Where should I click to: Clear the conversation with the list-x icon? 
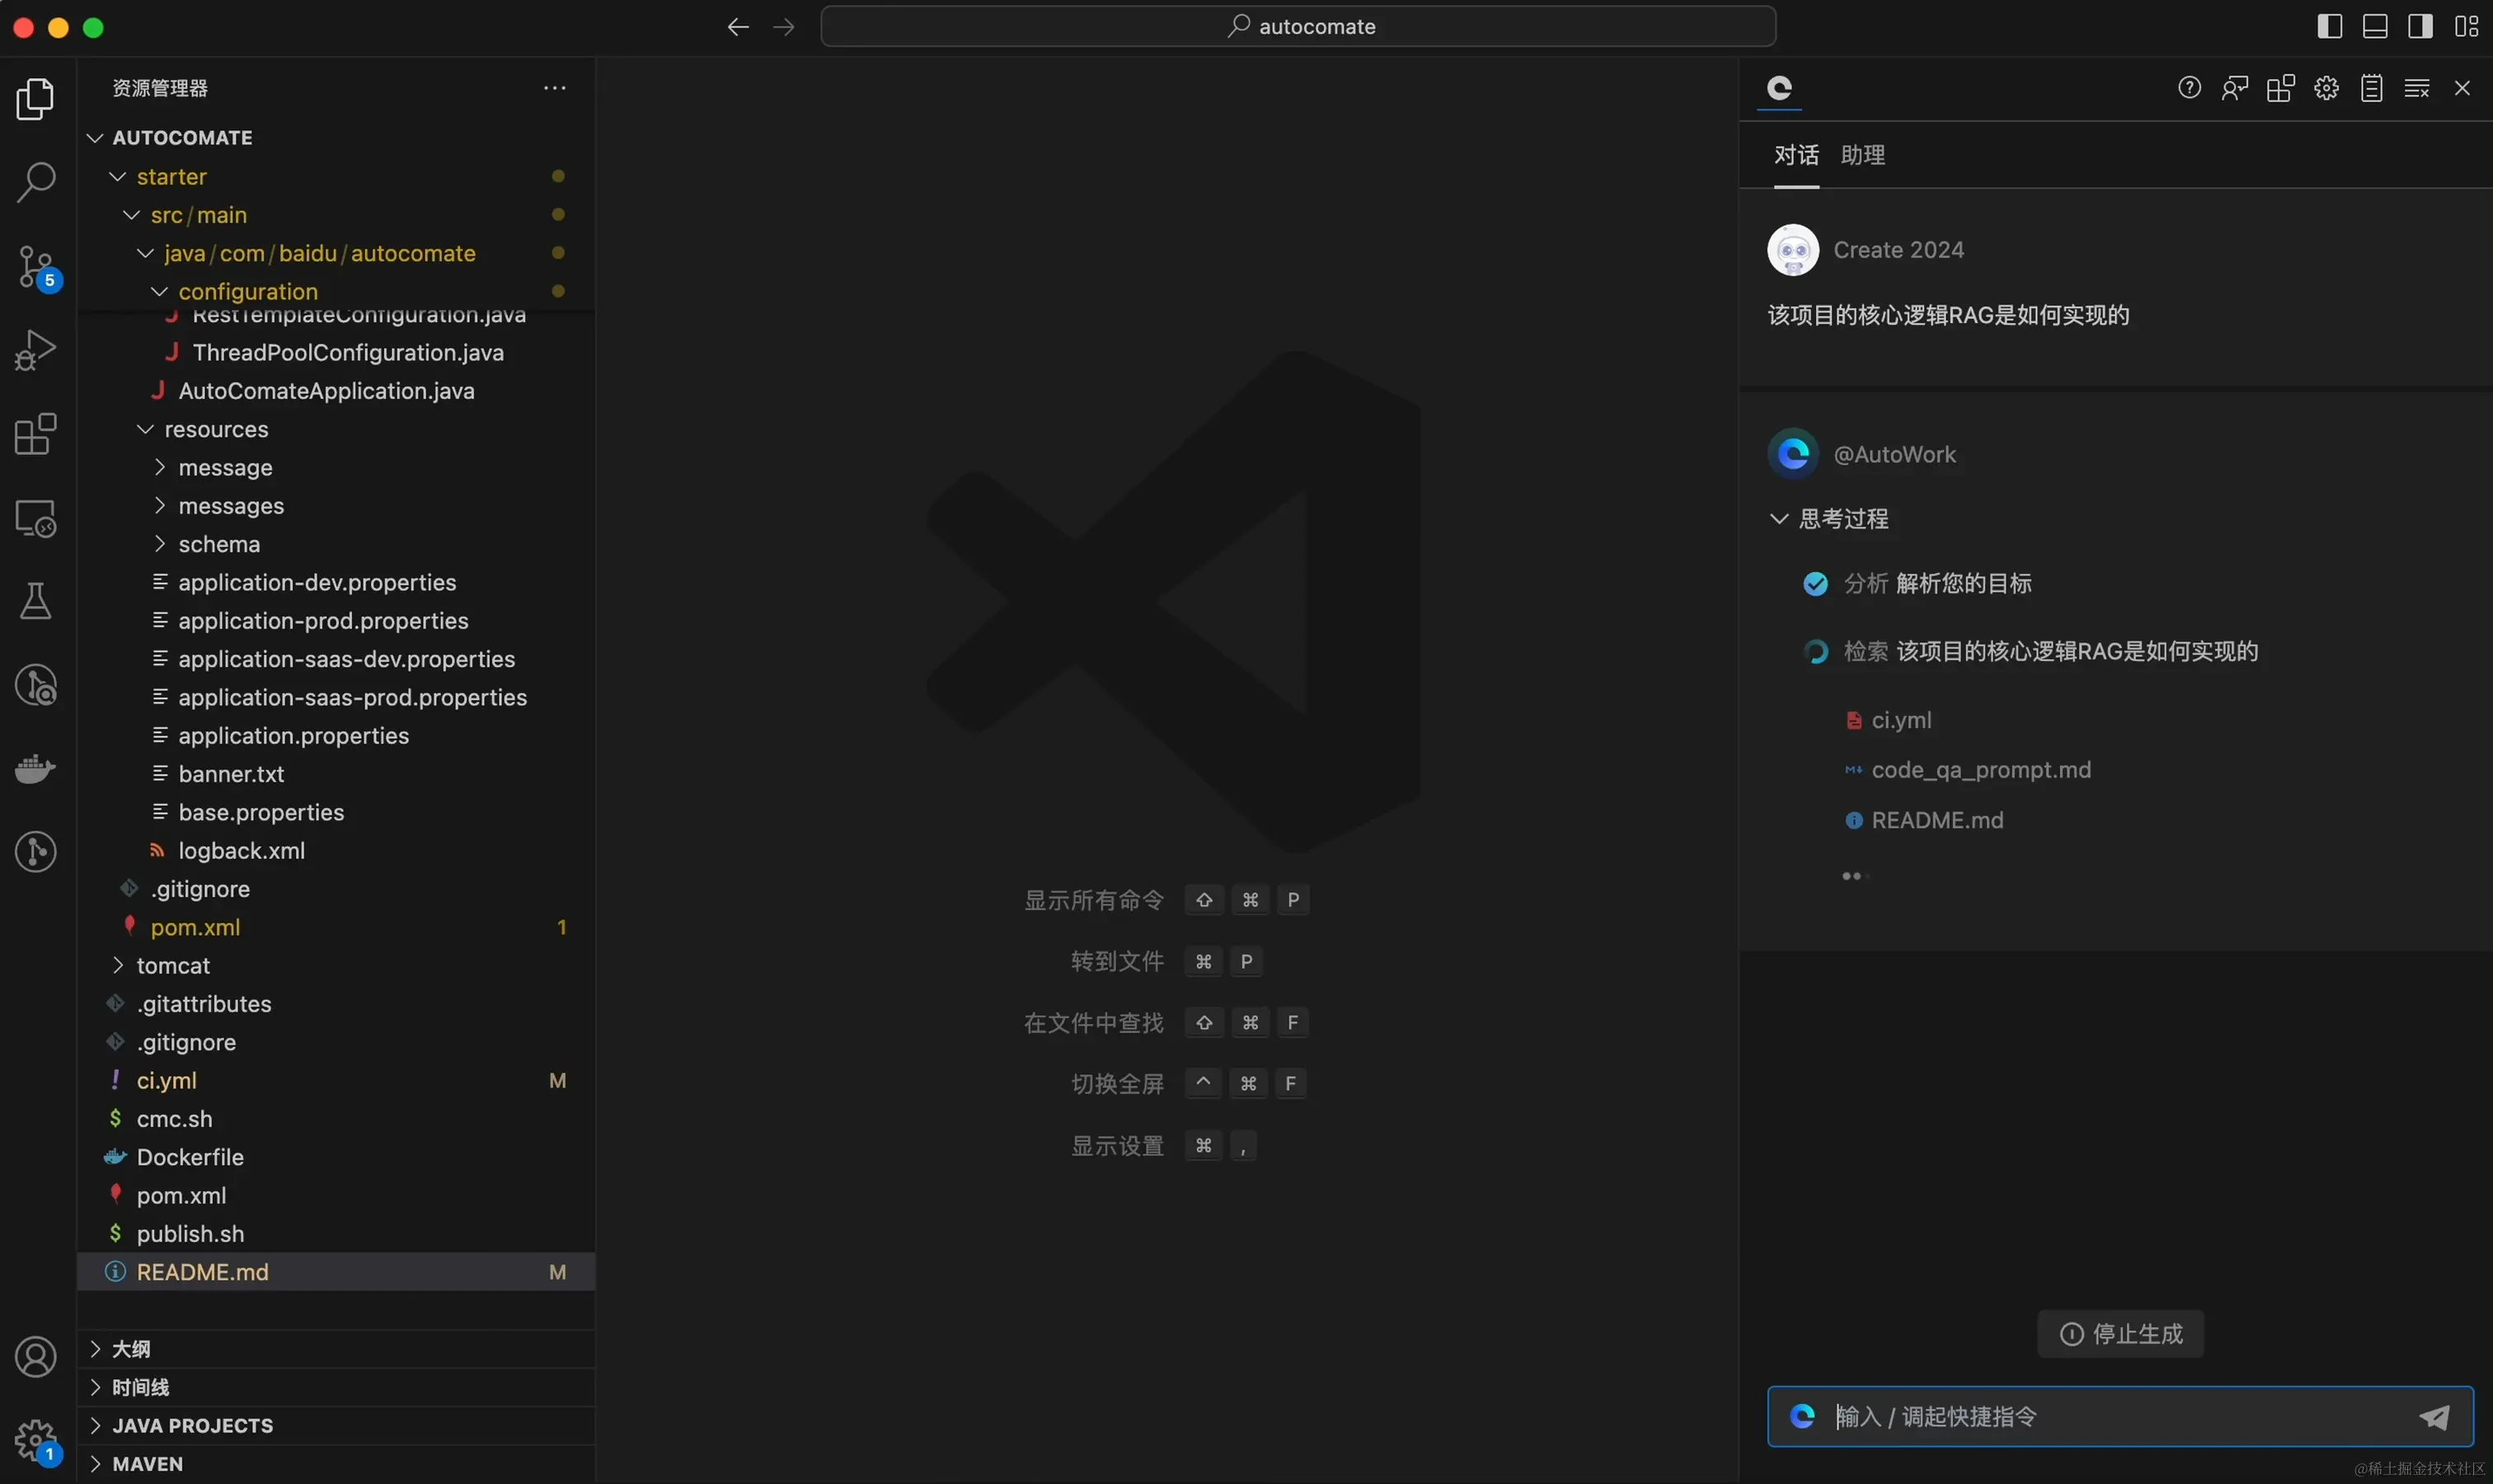2417,88
